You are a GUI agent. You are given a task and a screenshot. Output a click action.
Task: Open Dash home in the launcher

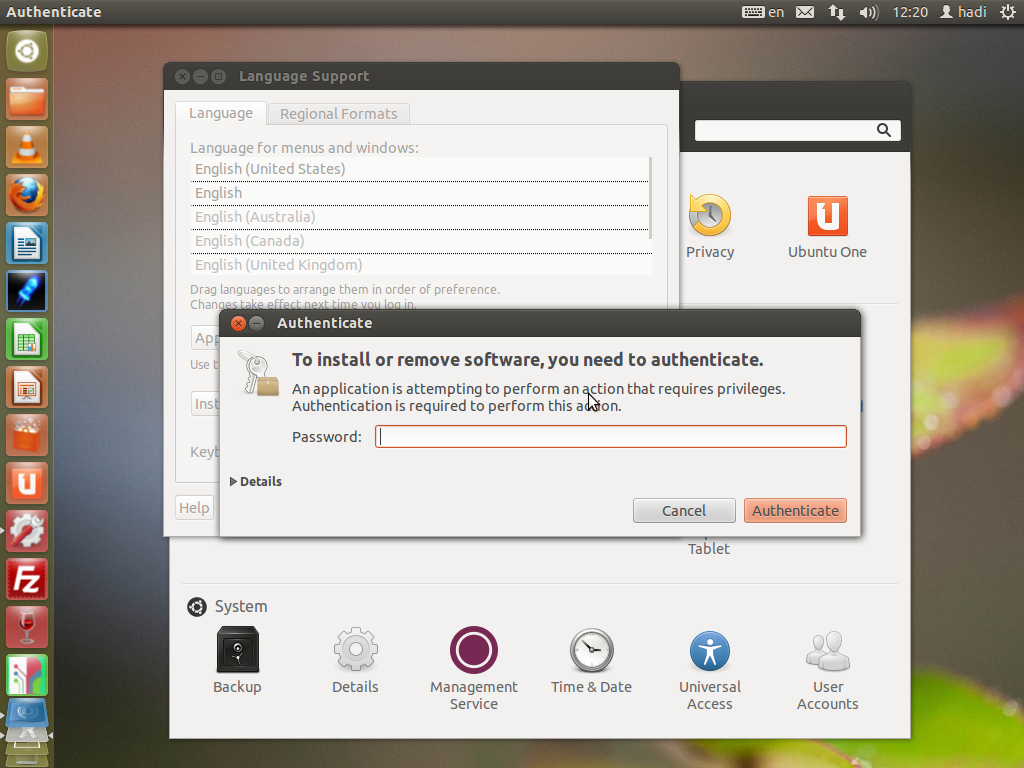pyautogui.click(x=27, y=51)
